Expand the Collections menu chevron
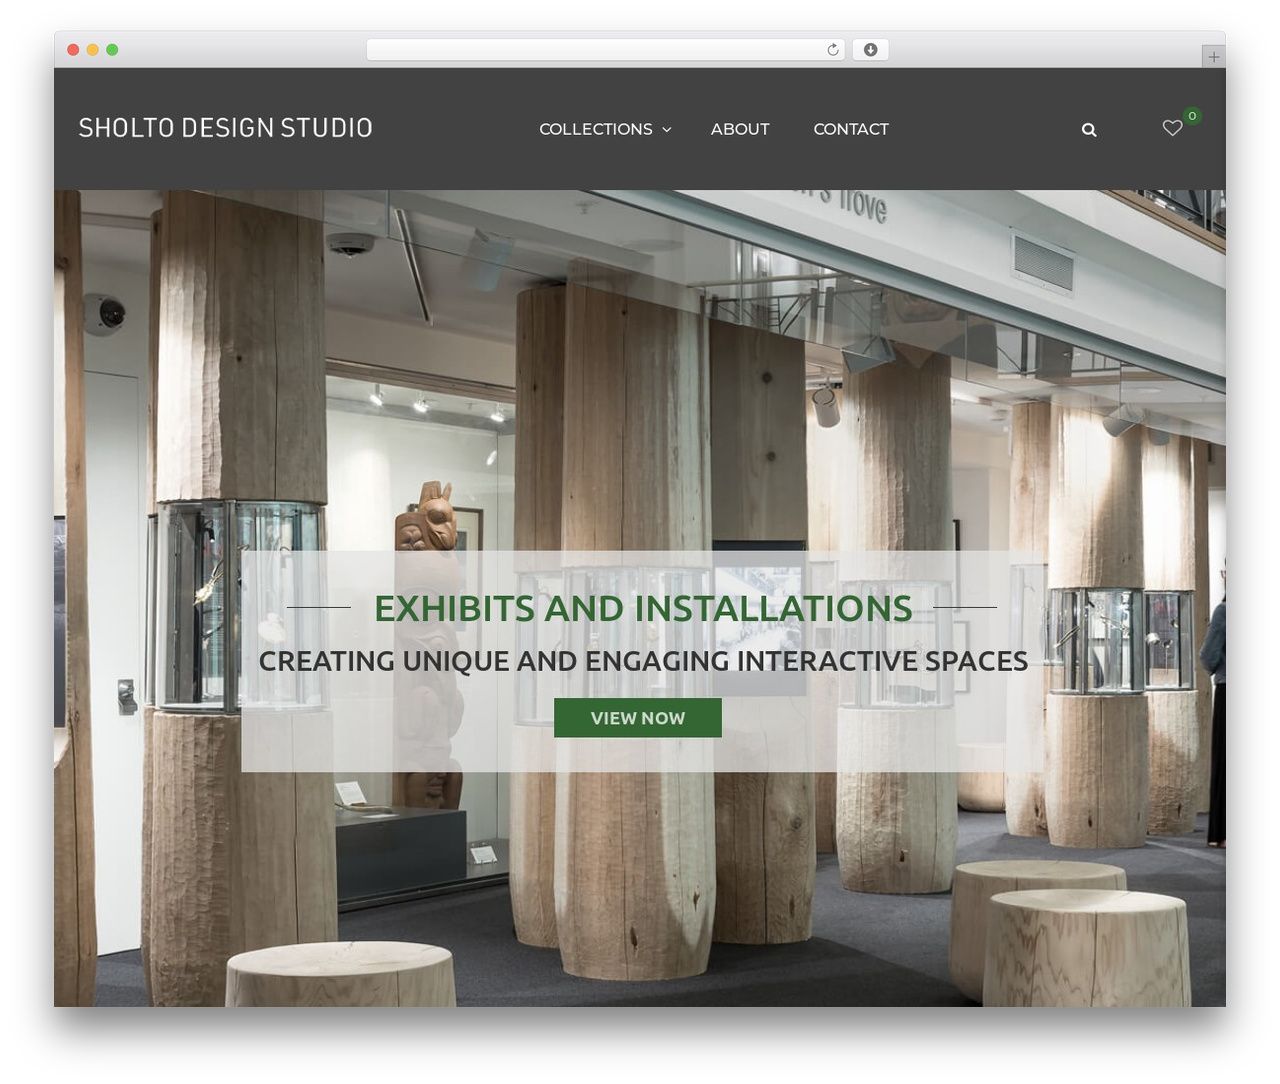This screenshot has height=1084, width=1280. pyautogui.click(x=667, y=130)
